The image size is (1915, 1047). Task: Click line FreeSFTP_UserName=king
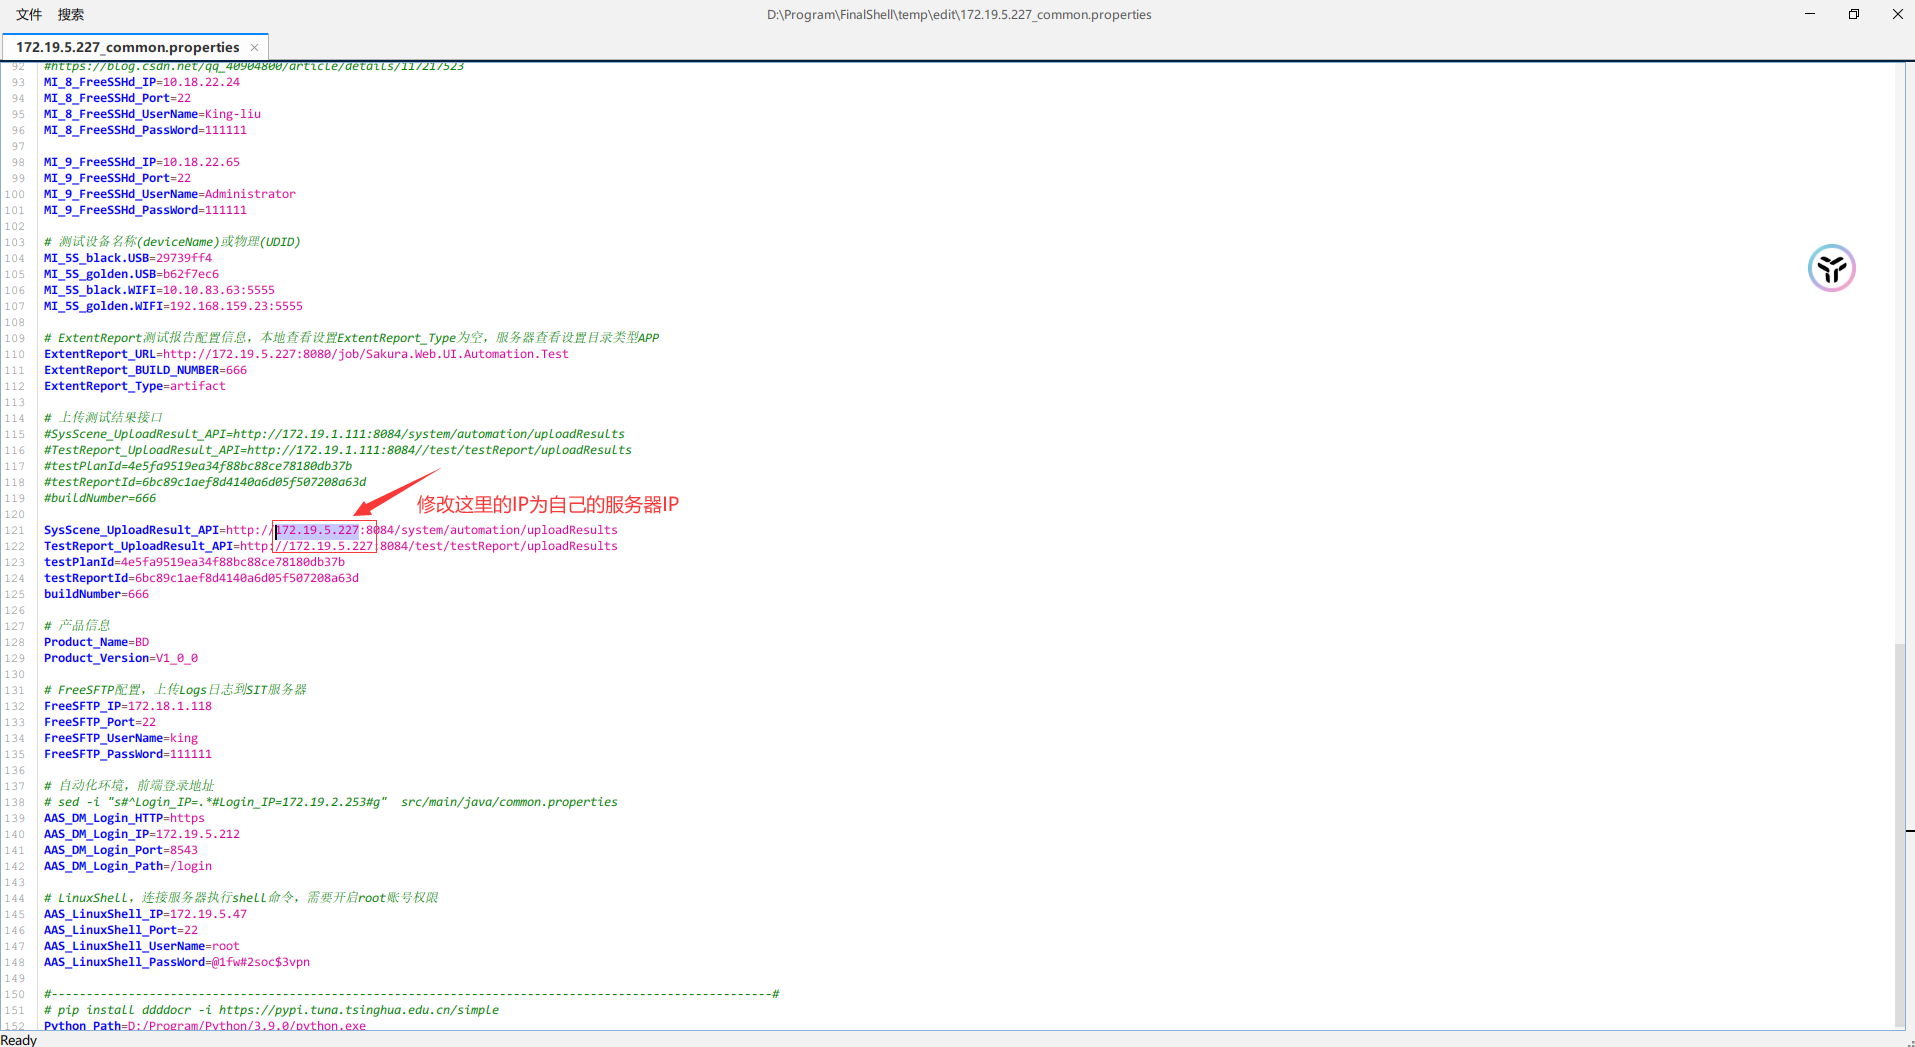[x=121, y=738]
